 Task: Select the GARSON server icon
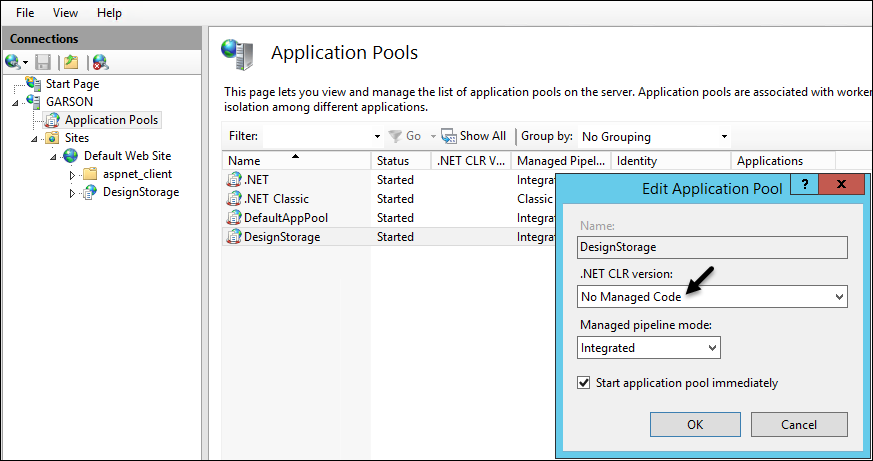(33, 101)
